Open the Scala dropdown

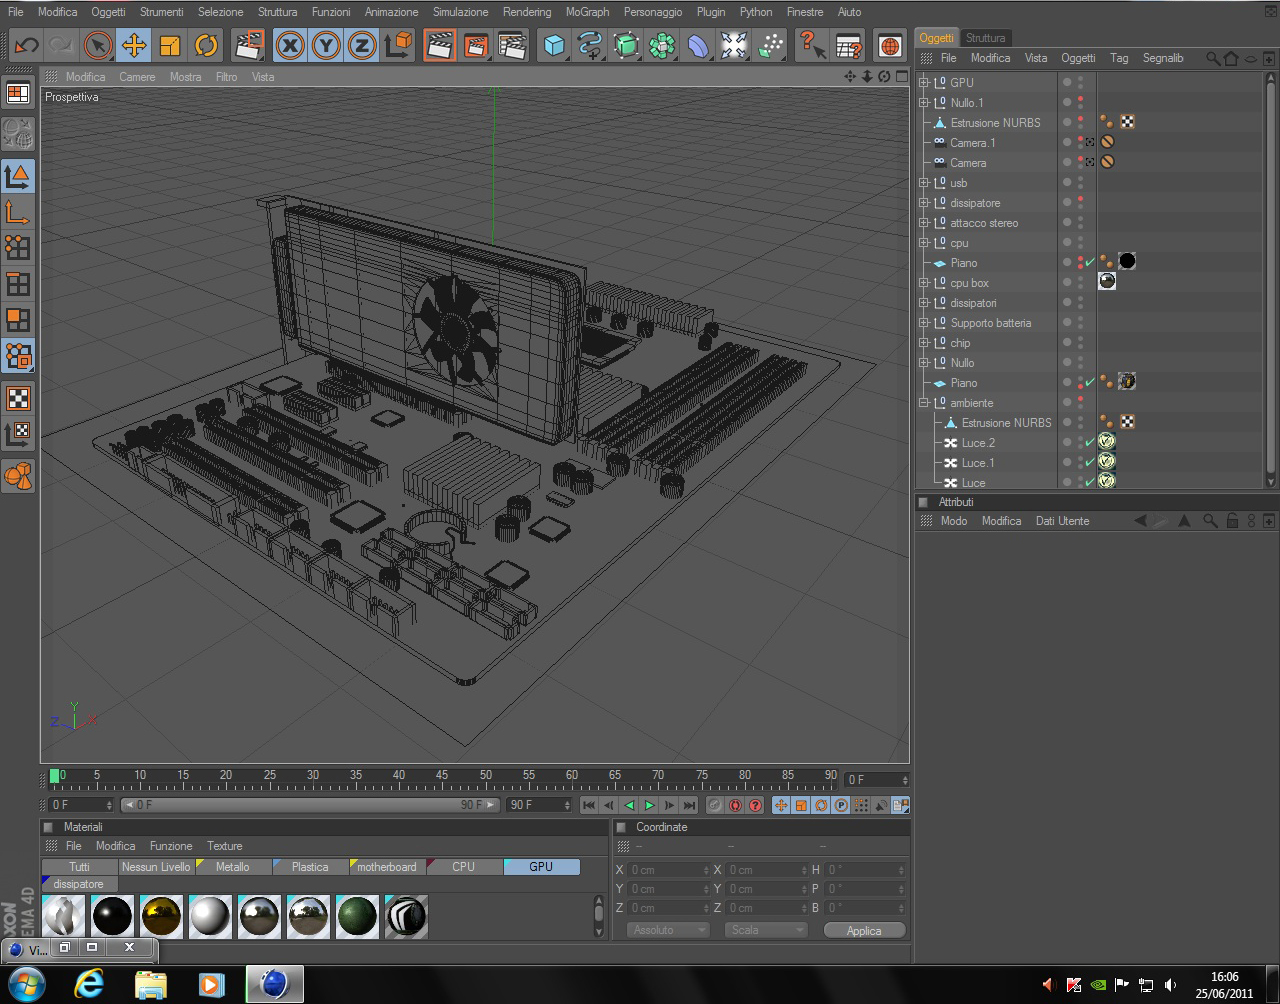765,930
